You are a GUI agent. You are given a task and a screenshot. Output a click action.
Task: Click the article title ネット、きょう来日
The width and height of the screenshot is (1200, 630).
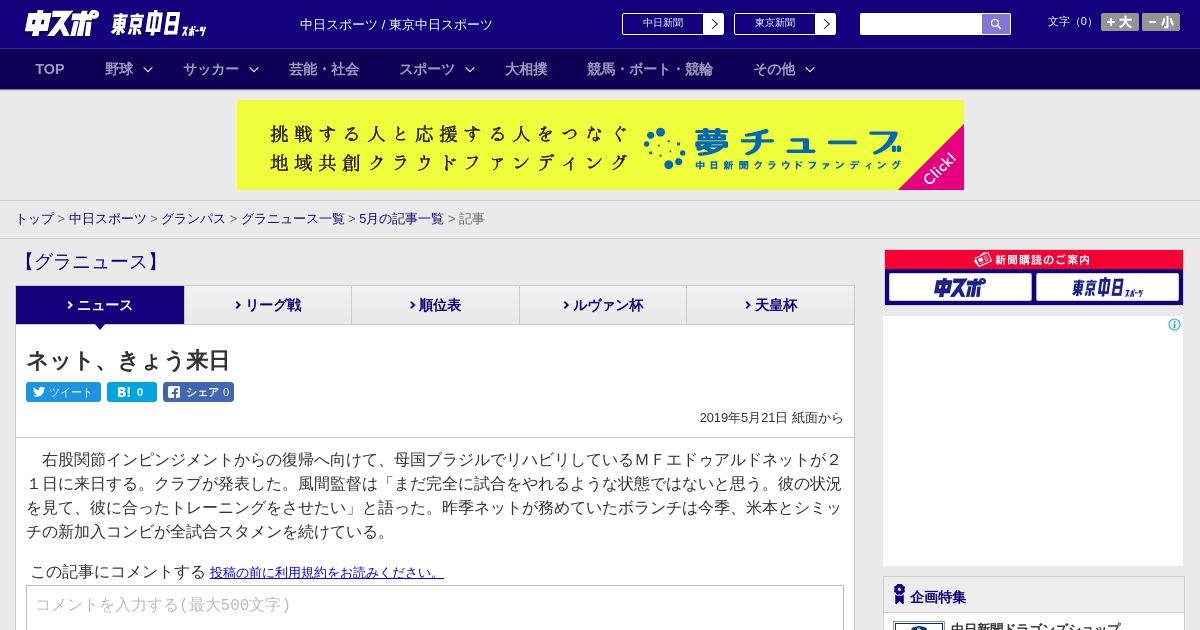pyautogui.click(x=128, y=360)
